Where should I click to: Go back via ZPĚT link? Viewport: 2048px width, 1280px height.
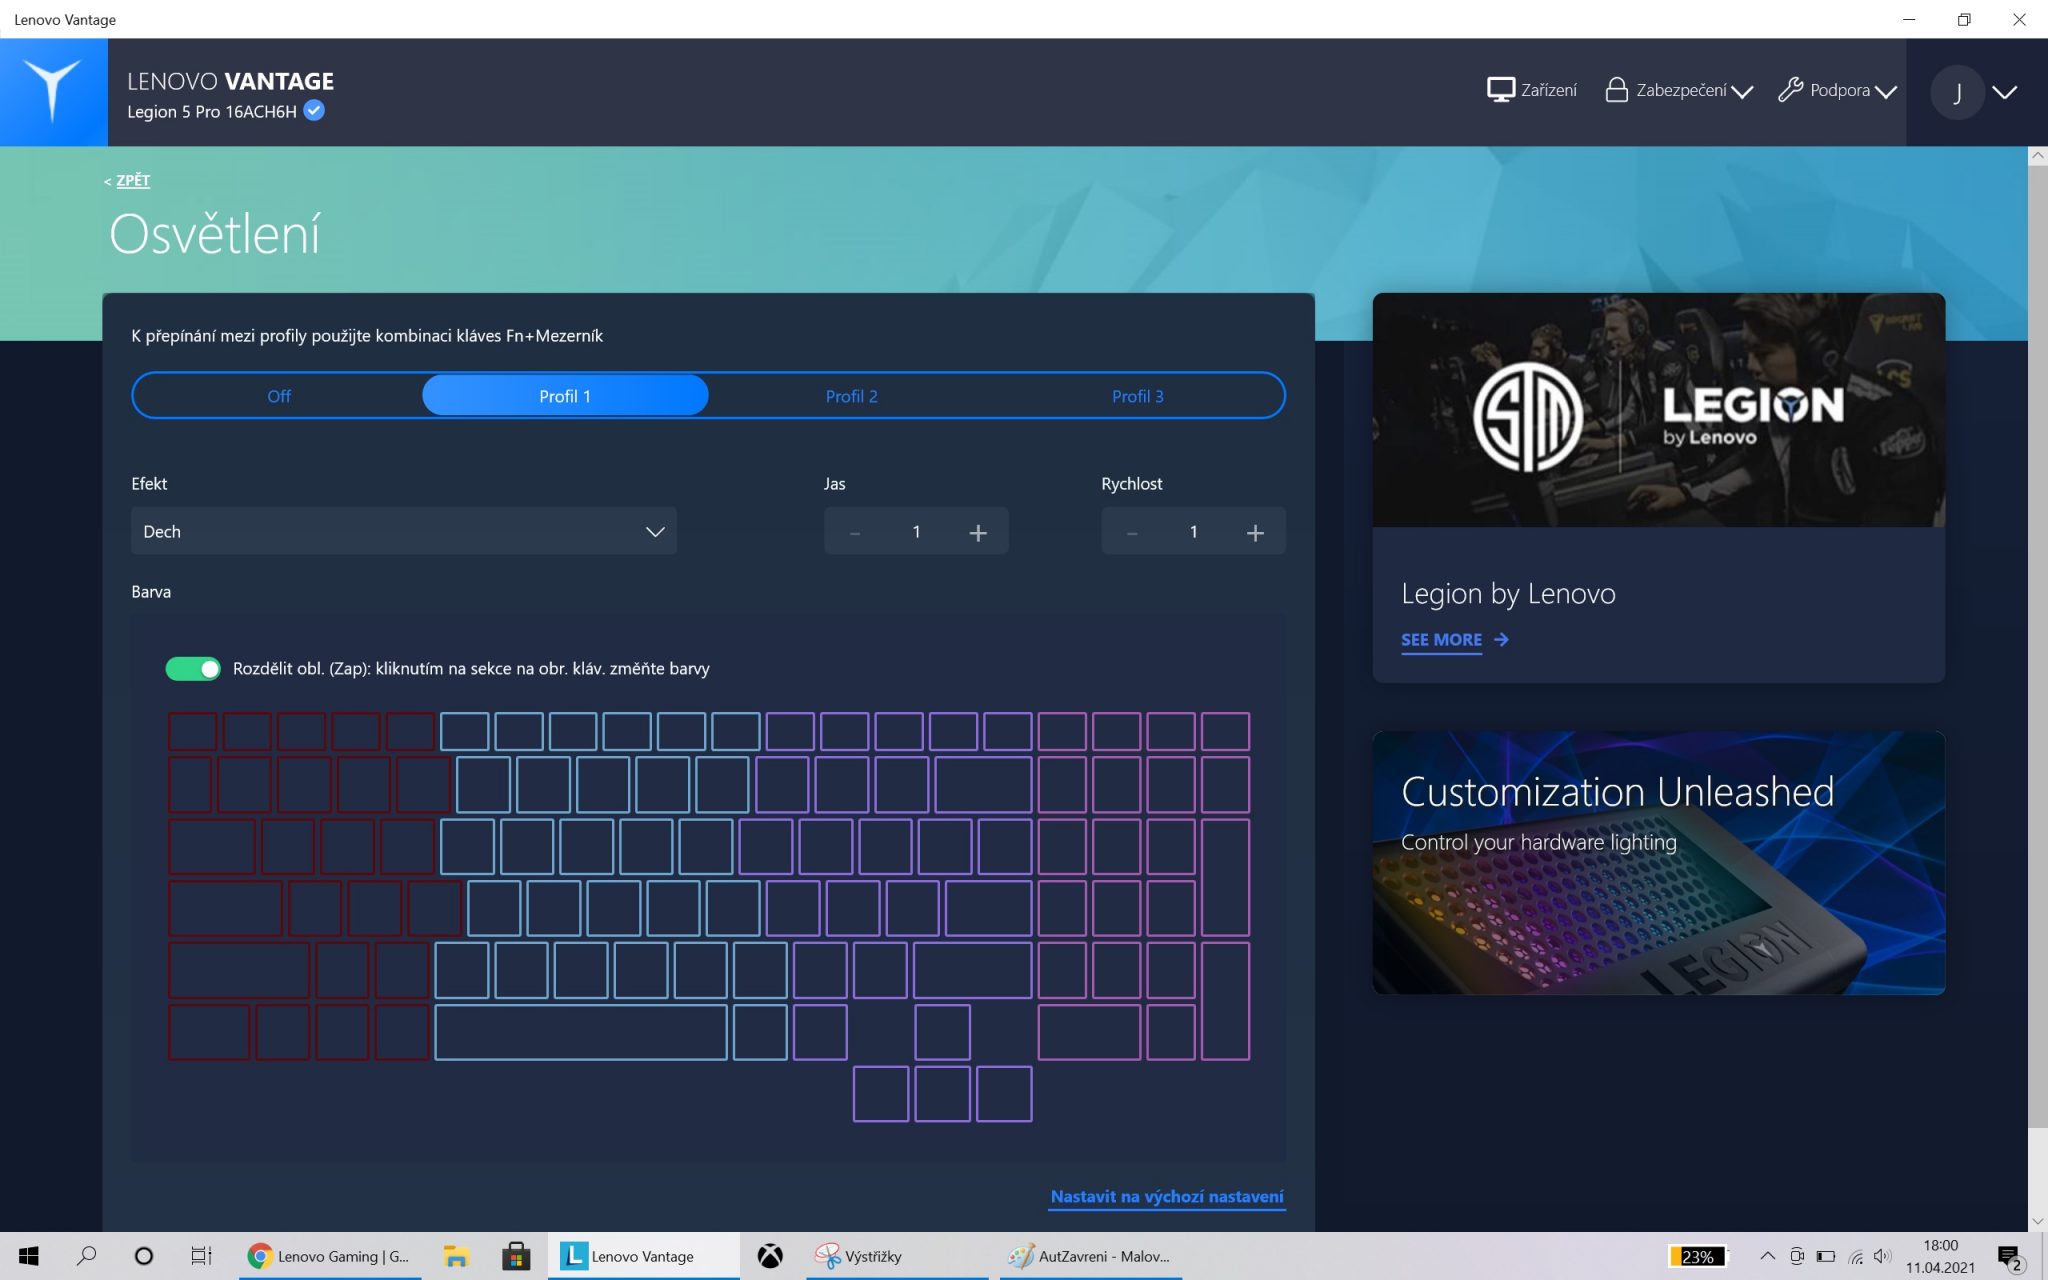[x=132, y=180]
